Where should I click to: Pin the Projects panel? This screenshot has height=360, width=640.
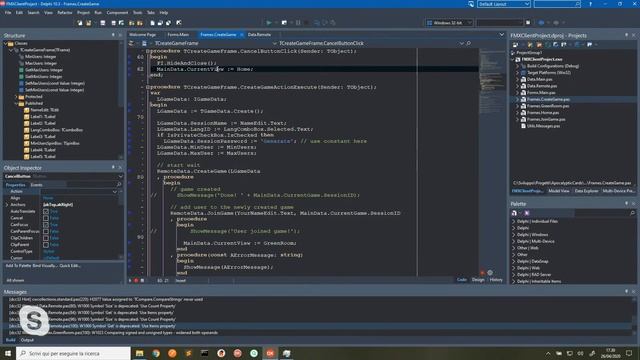[x=627, y=36]
